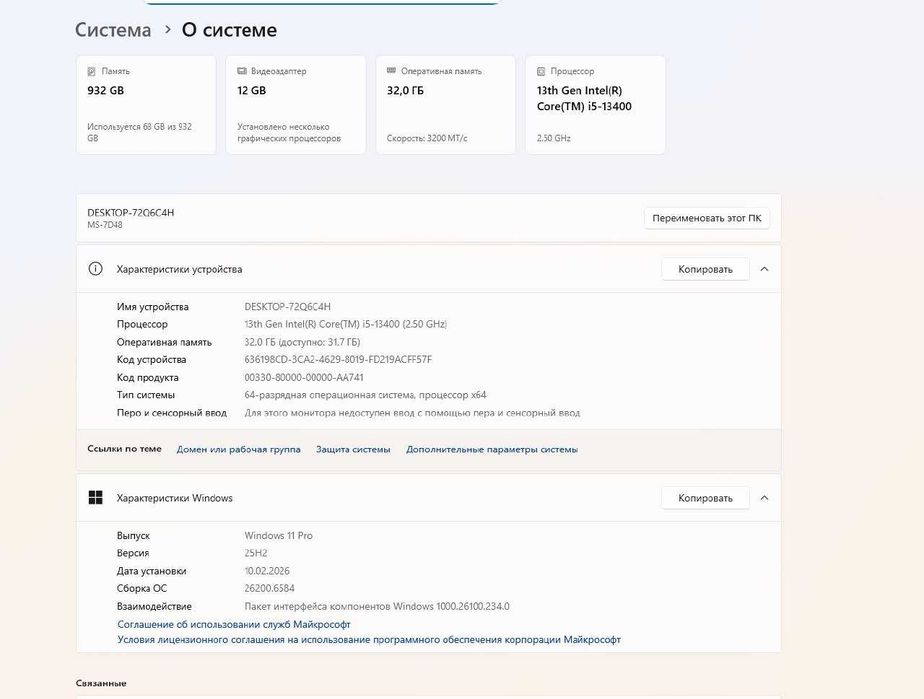
Task: Go back to Система in breadcrumb
Action: point(113,30)
